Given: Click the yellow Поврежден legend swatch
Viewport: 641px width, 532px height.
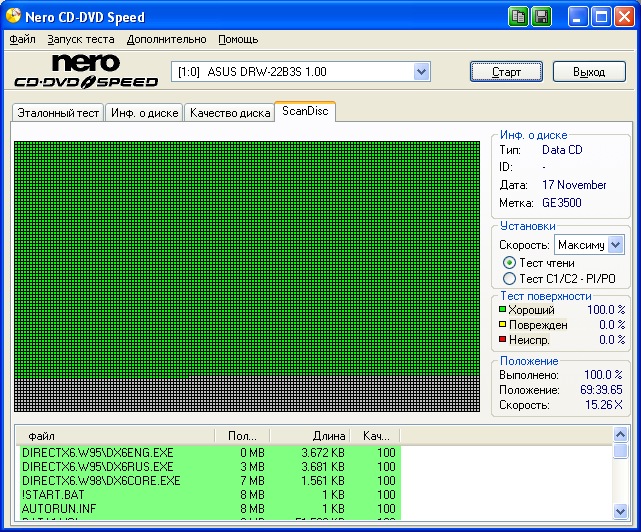Looking at the screenshot, I should (x=502, y=324).
